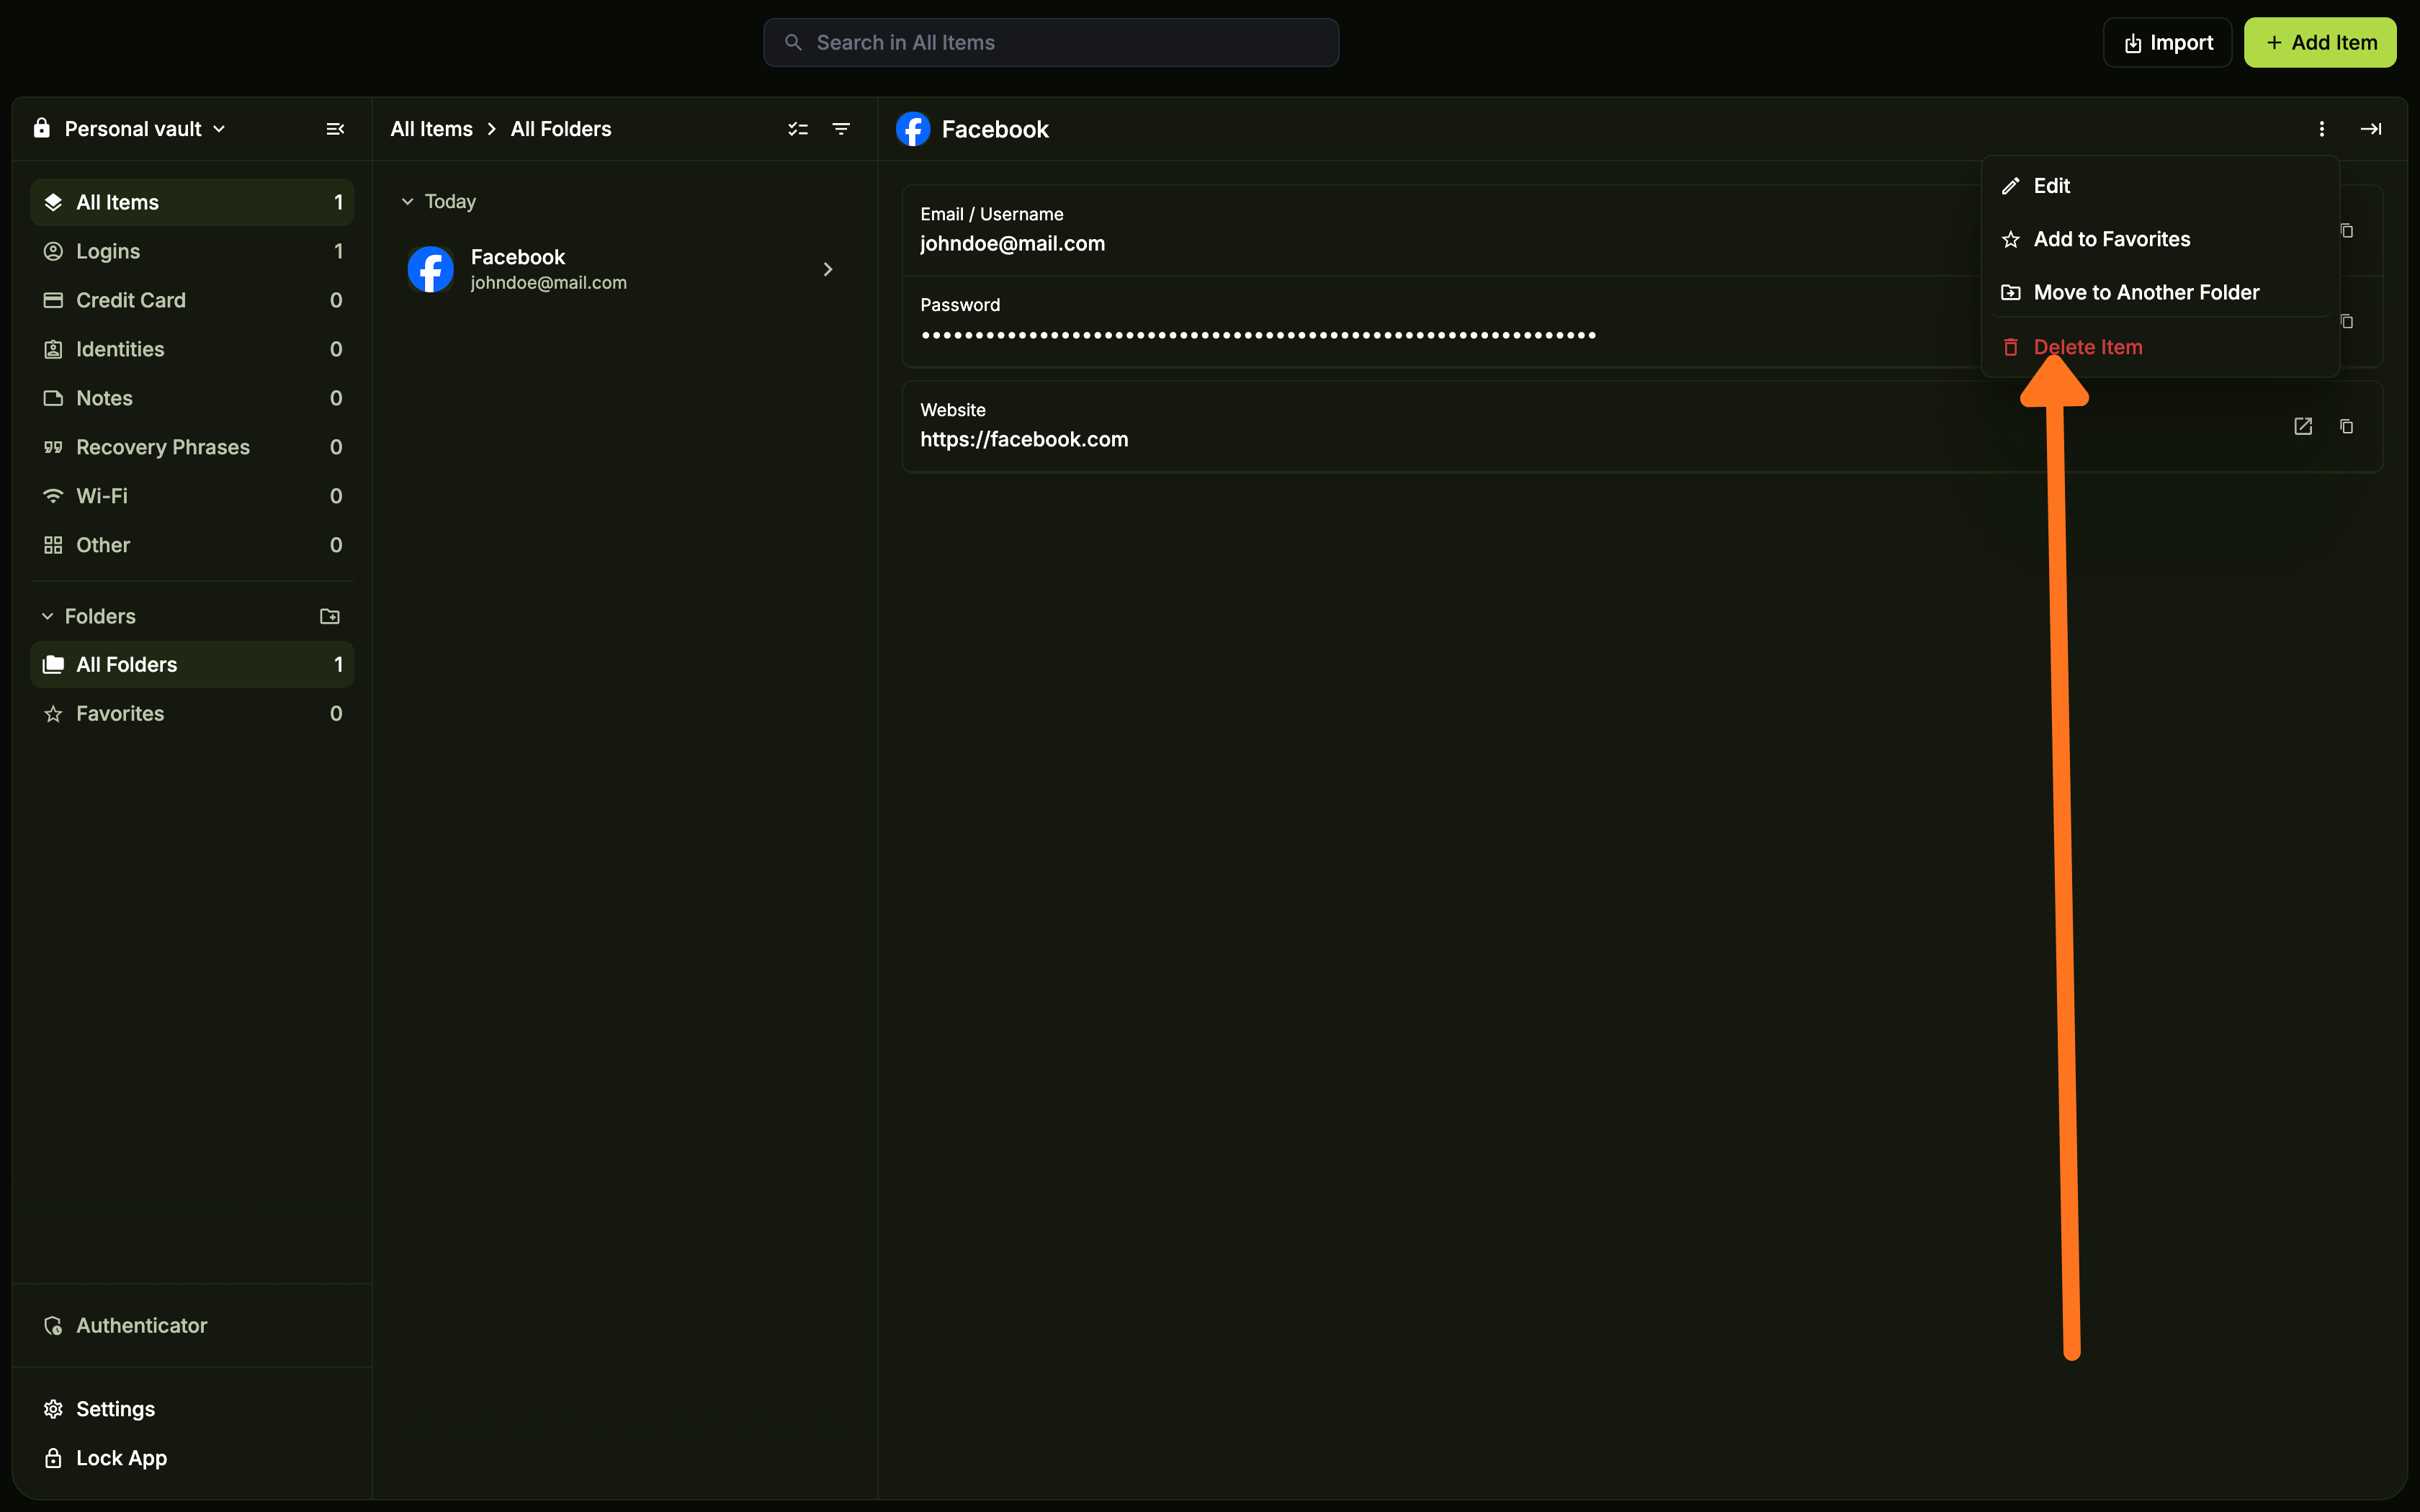Open Facebook item chevron arrow

828,269
